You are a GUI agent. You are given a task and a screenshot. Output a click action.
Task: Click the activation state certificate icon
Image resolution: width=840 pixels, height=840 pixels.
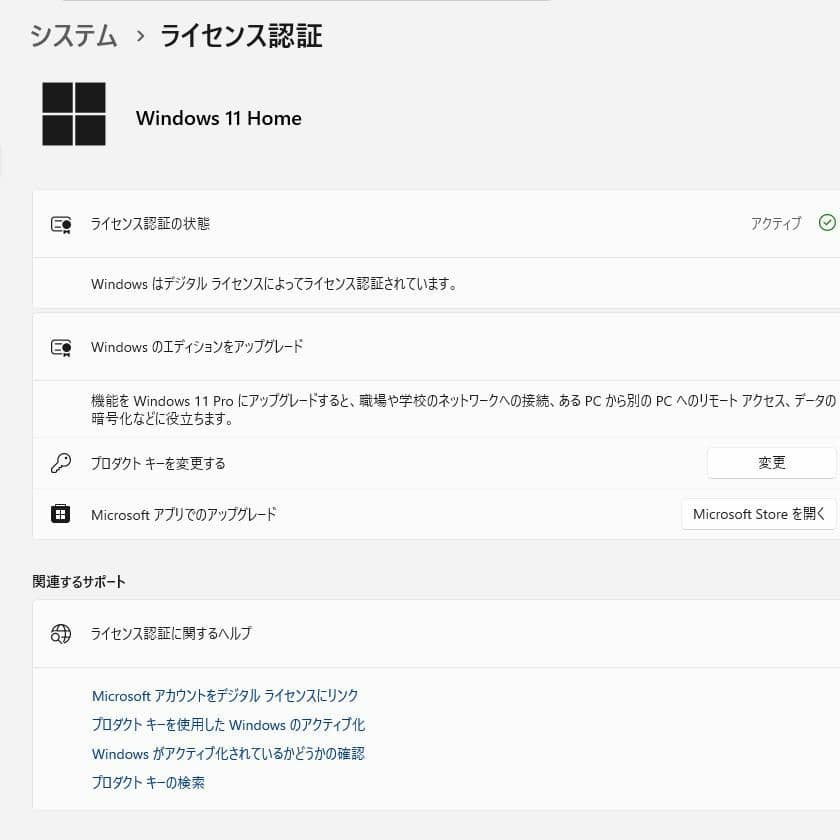61,224
